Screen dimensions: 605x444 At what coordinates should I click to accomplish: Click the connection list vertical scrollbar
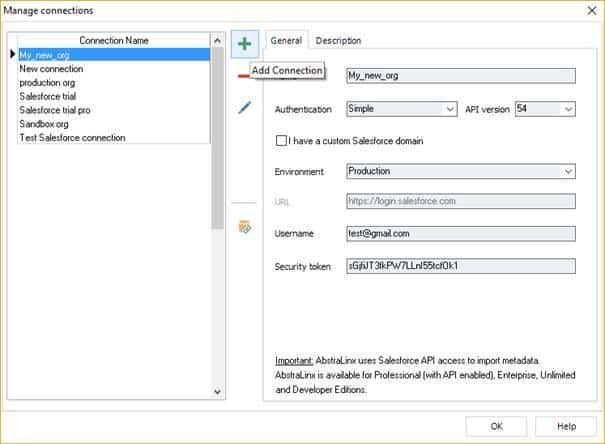point(217,130)
